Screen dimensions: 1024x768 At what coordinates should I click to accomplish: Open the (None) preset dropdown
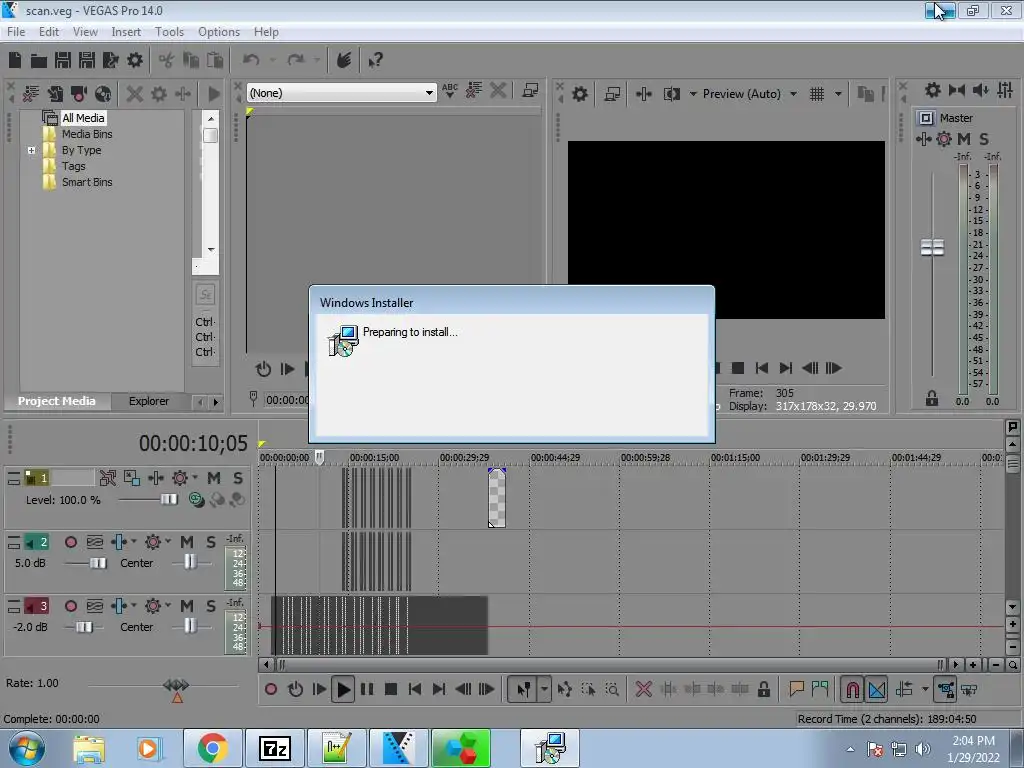[x=429, y=93]
